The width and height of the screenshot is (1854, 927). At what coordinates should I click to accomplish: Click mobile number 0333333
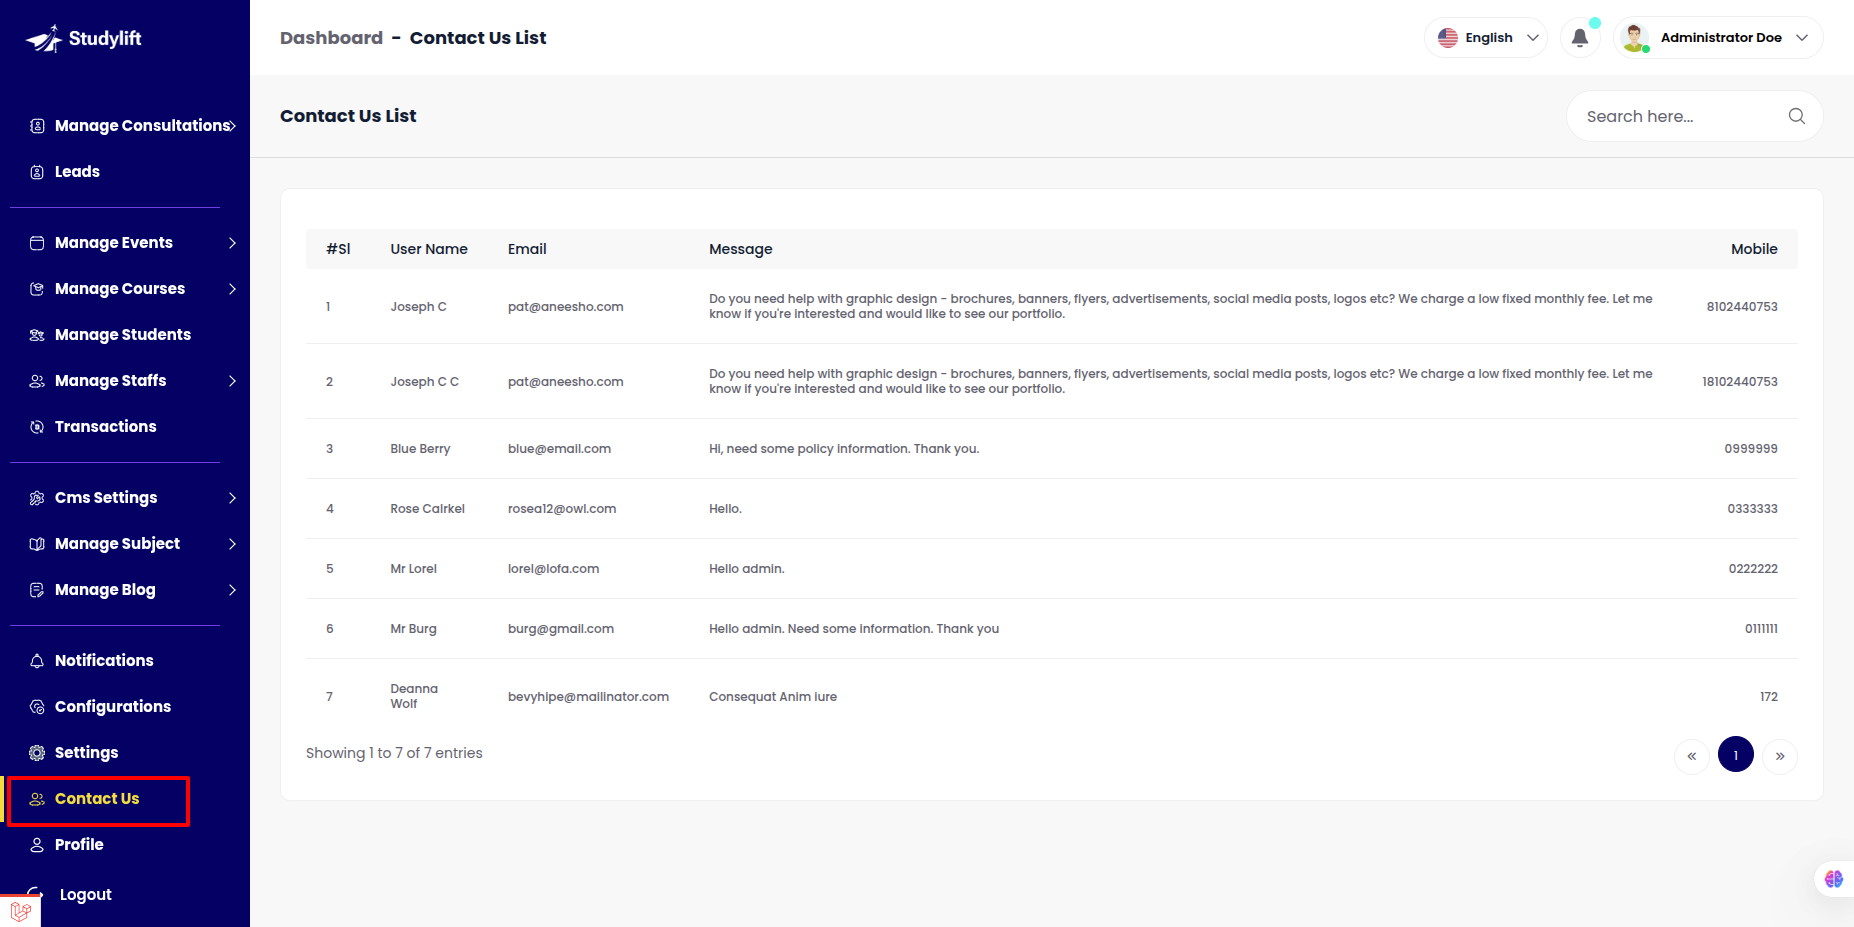click(1752, 509)
